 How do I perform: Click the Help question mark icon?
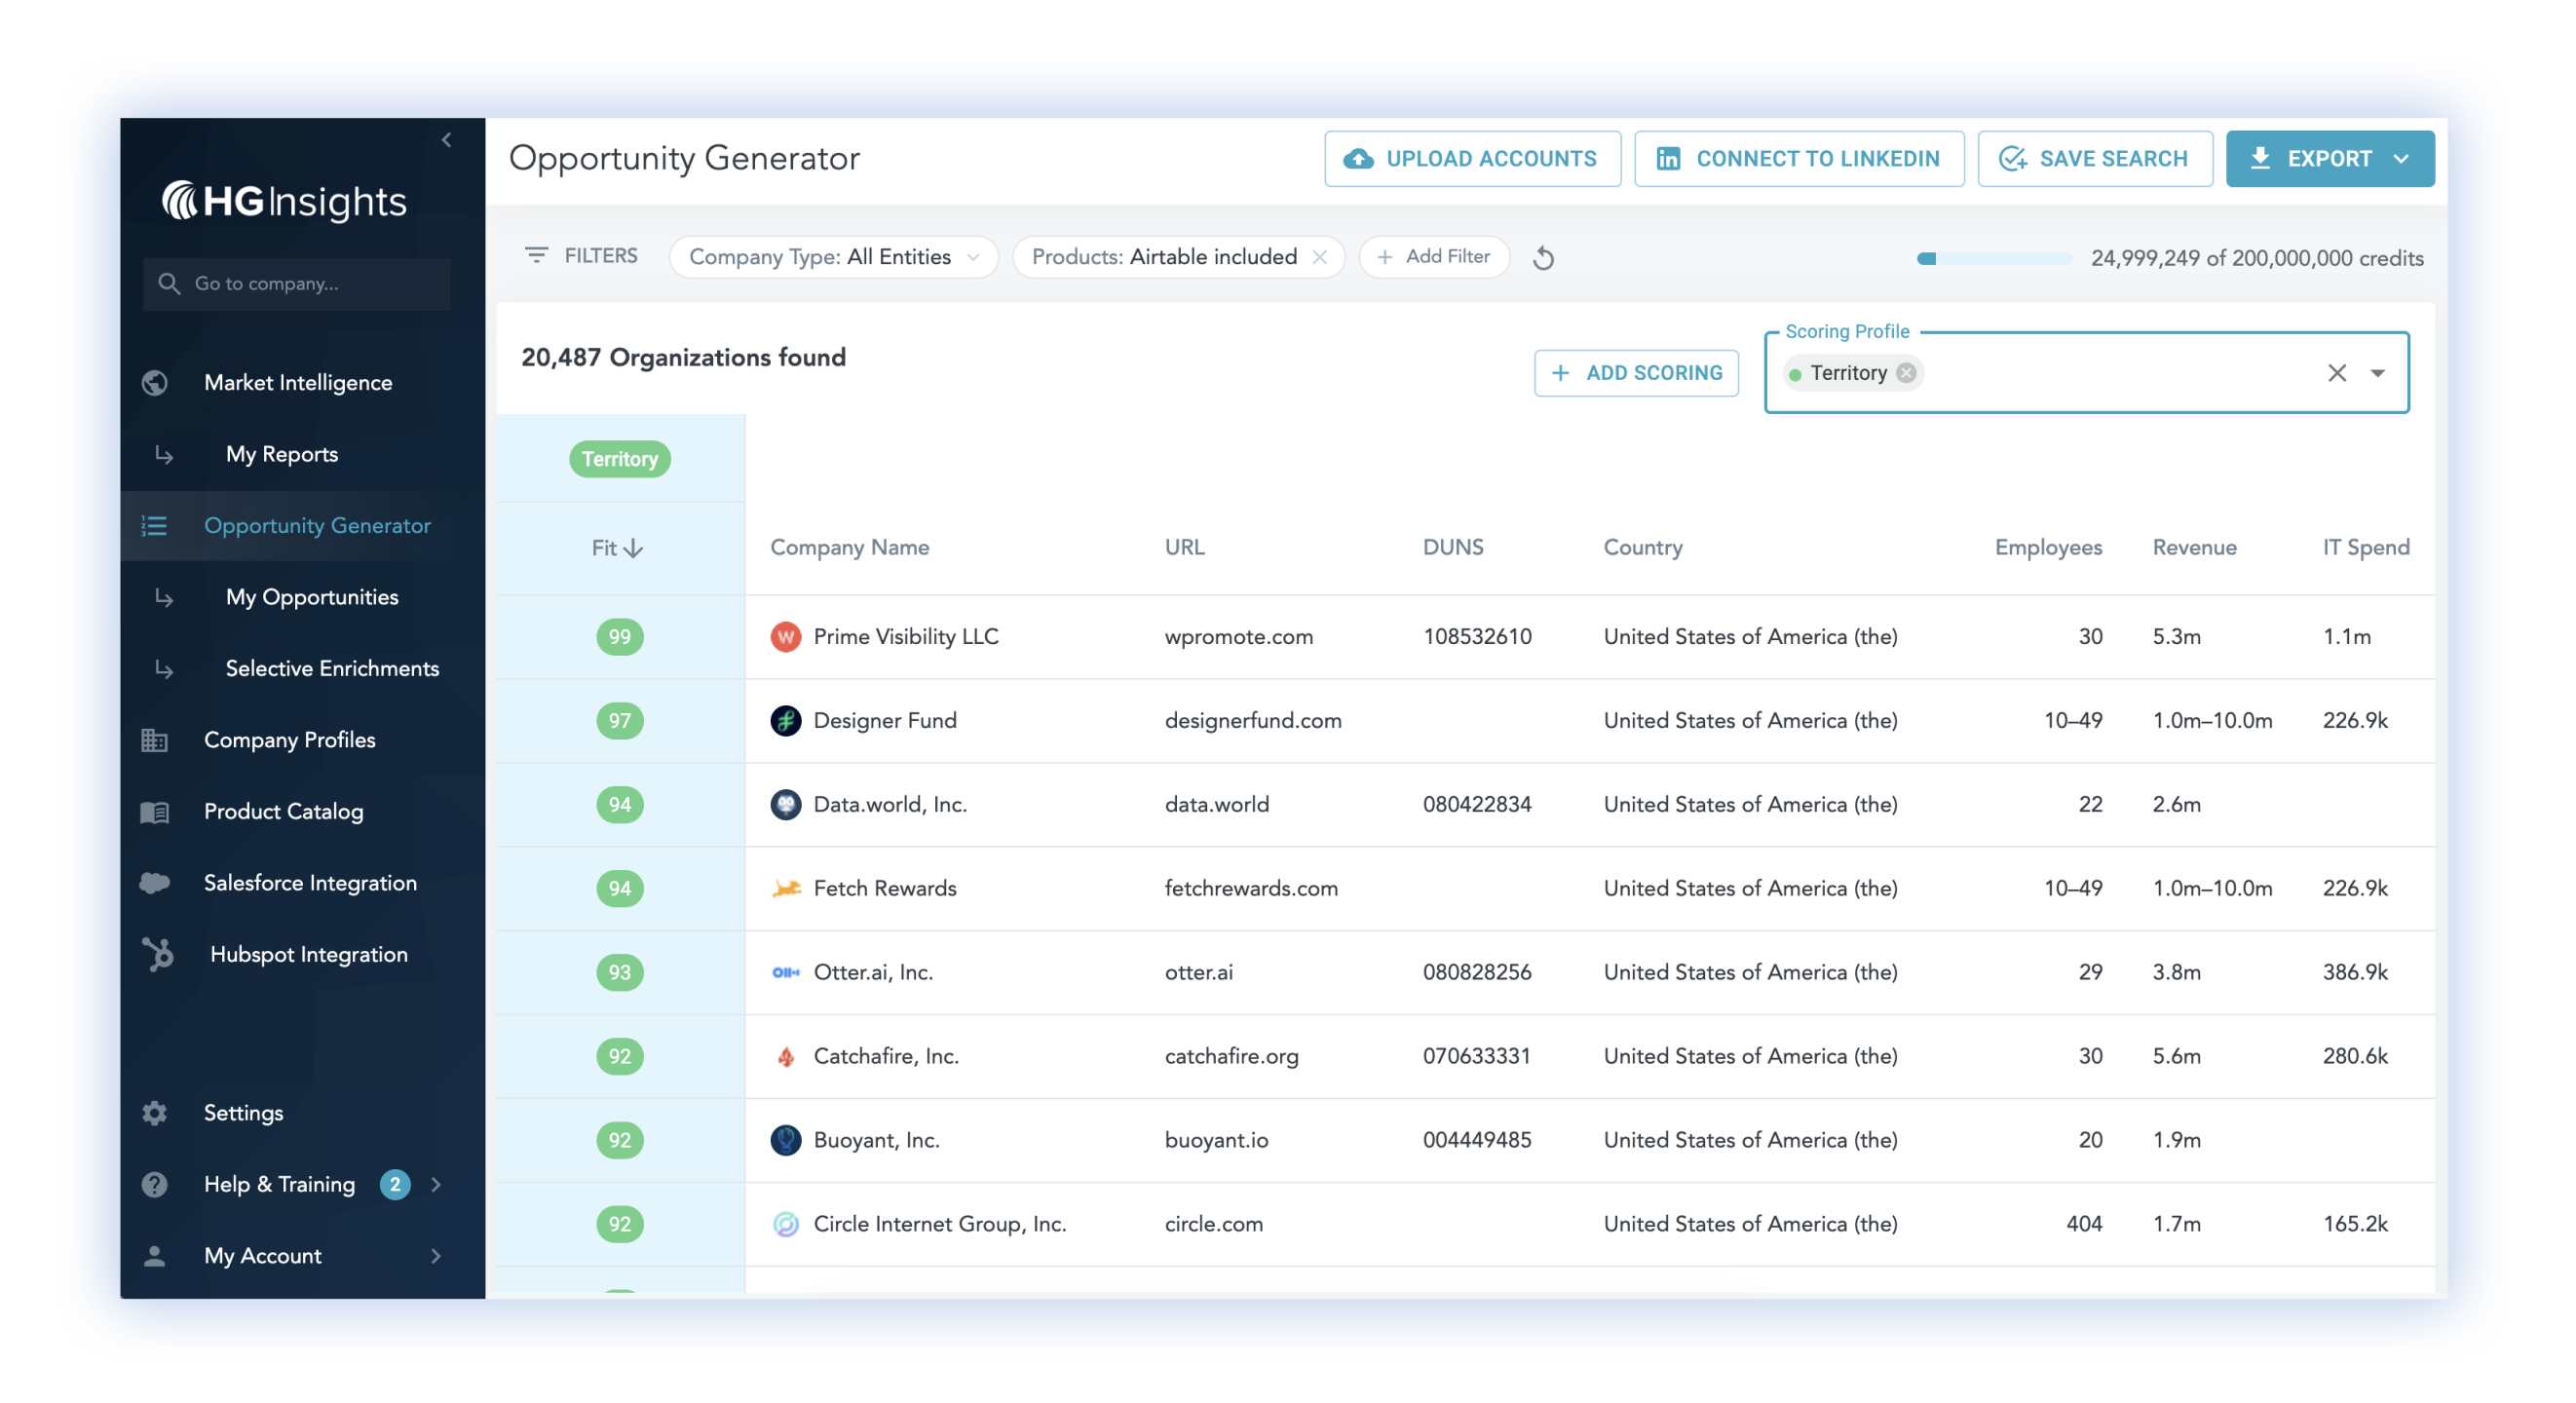pyautogui.click(x=154, y=1185)
